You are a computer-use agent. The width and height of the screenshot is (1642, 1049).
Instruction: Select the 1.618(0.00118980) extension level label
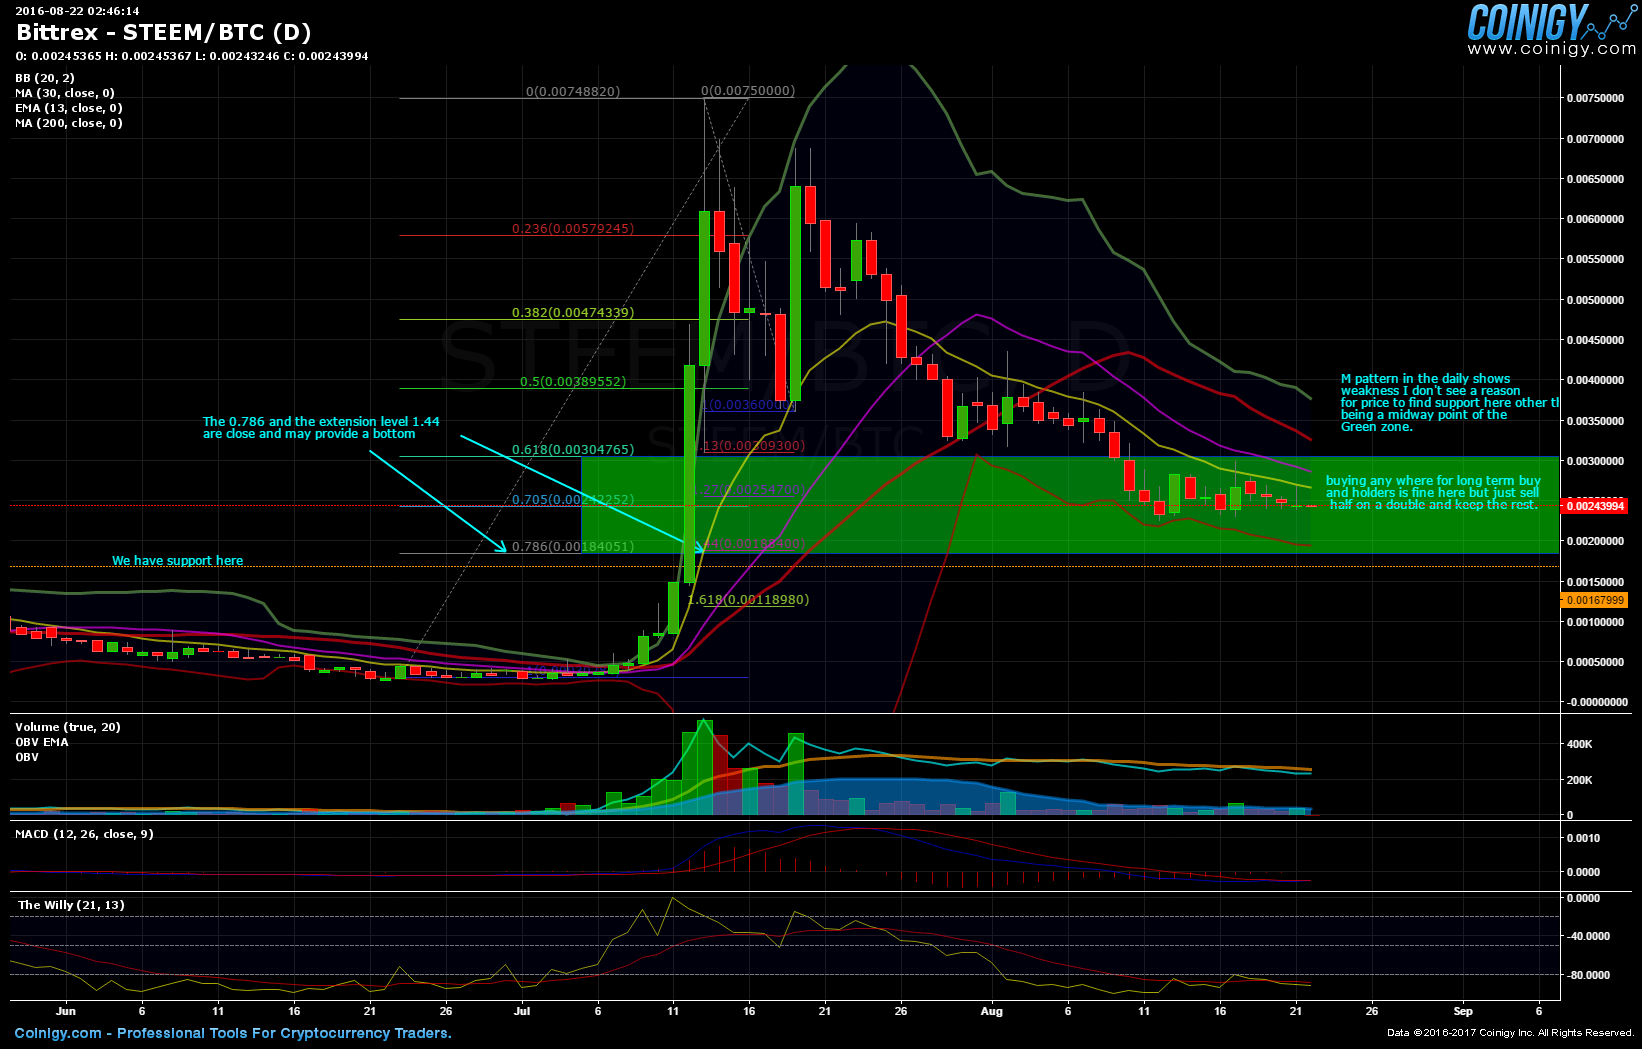coord(748,600)
